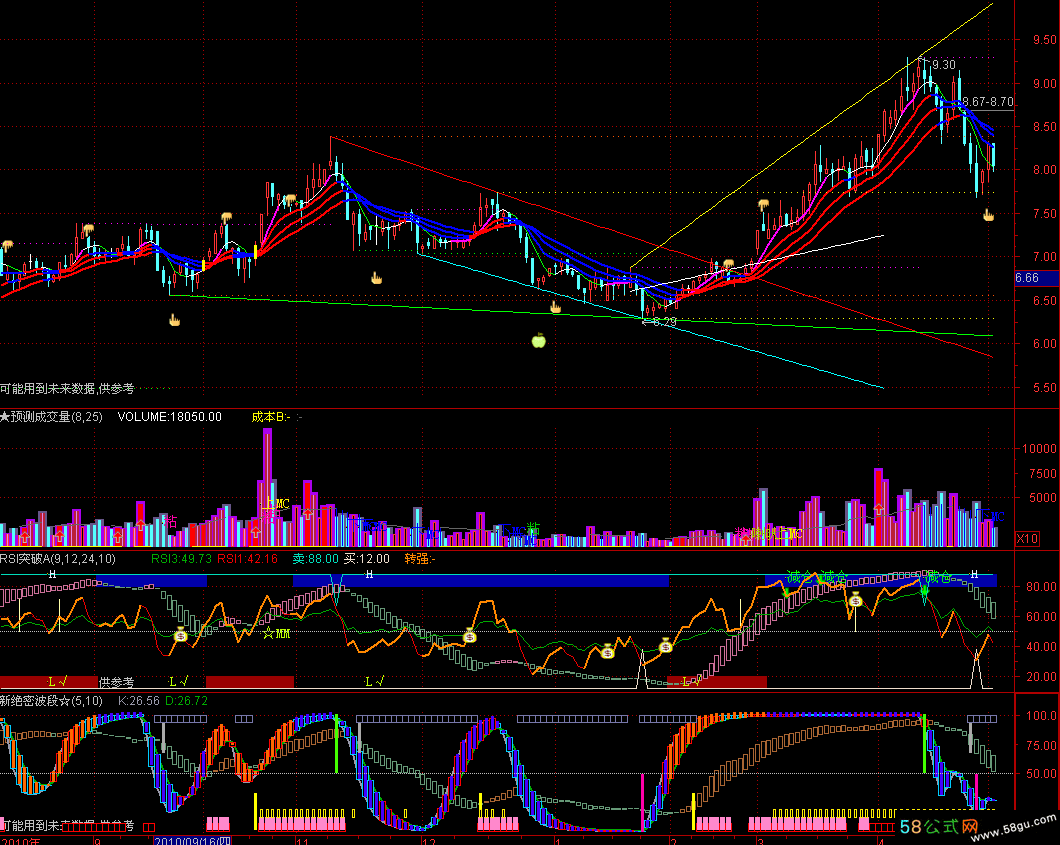Click the 6.66 price tag on the right axis
This screenshot has width=1060, height=845.
coord(1026,278)
